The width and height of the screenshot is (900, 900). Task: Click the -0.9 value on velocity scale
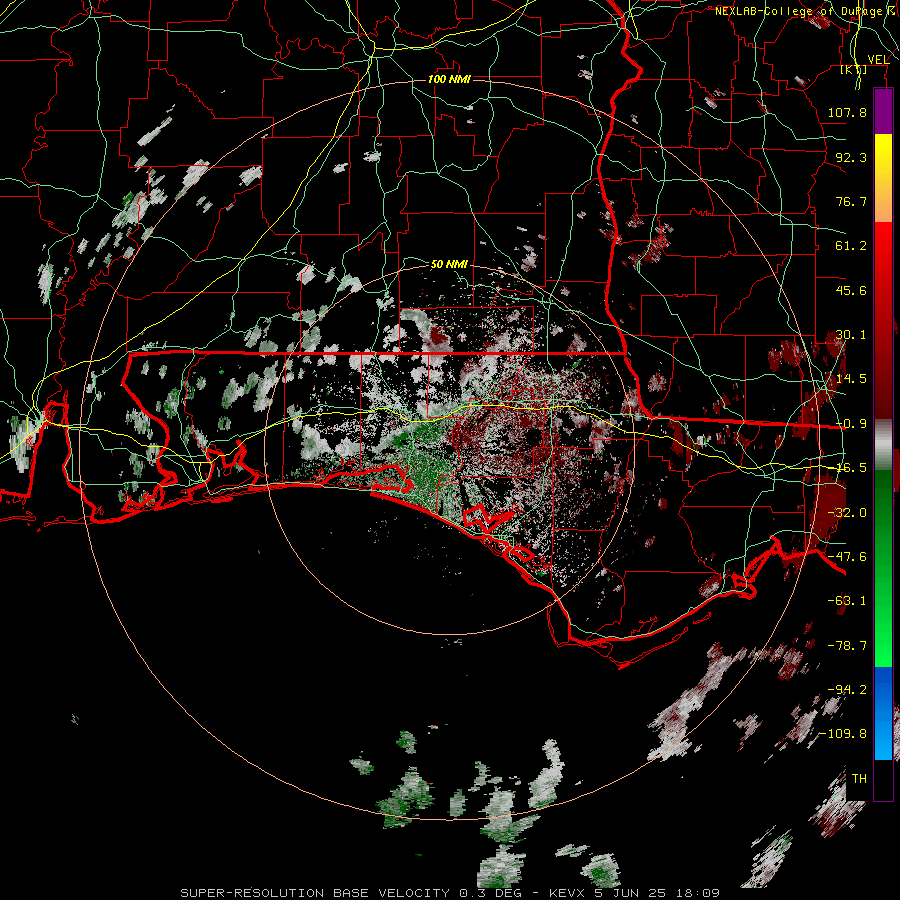pyautogui.click(x=851, y=424)
